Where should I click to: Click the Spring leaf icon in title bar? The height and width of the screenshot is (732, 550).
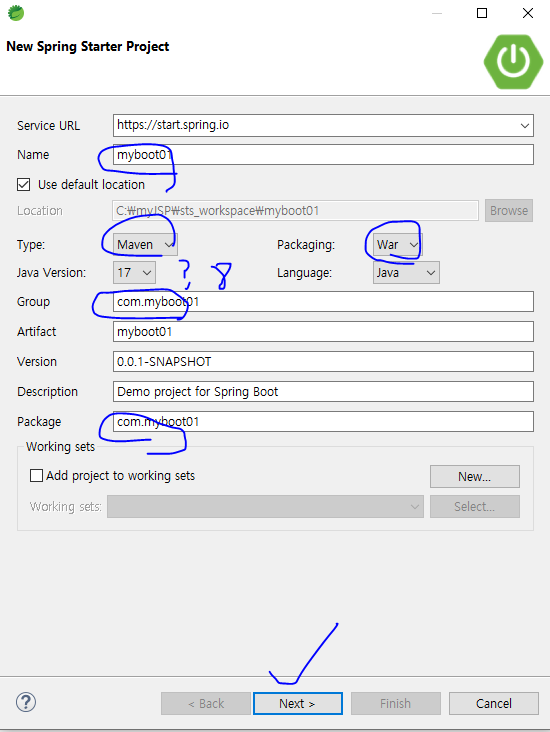(16, 13)
